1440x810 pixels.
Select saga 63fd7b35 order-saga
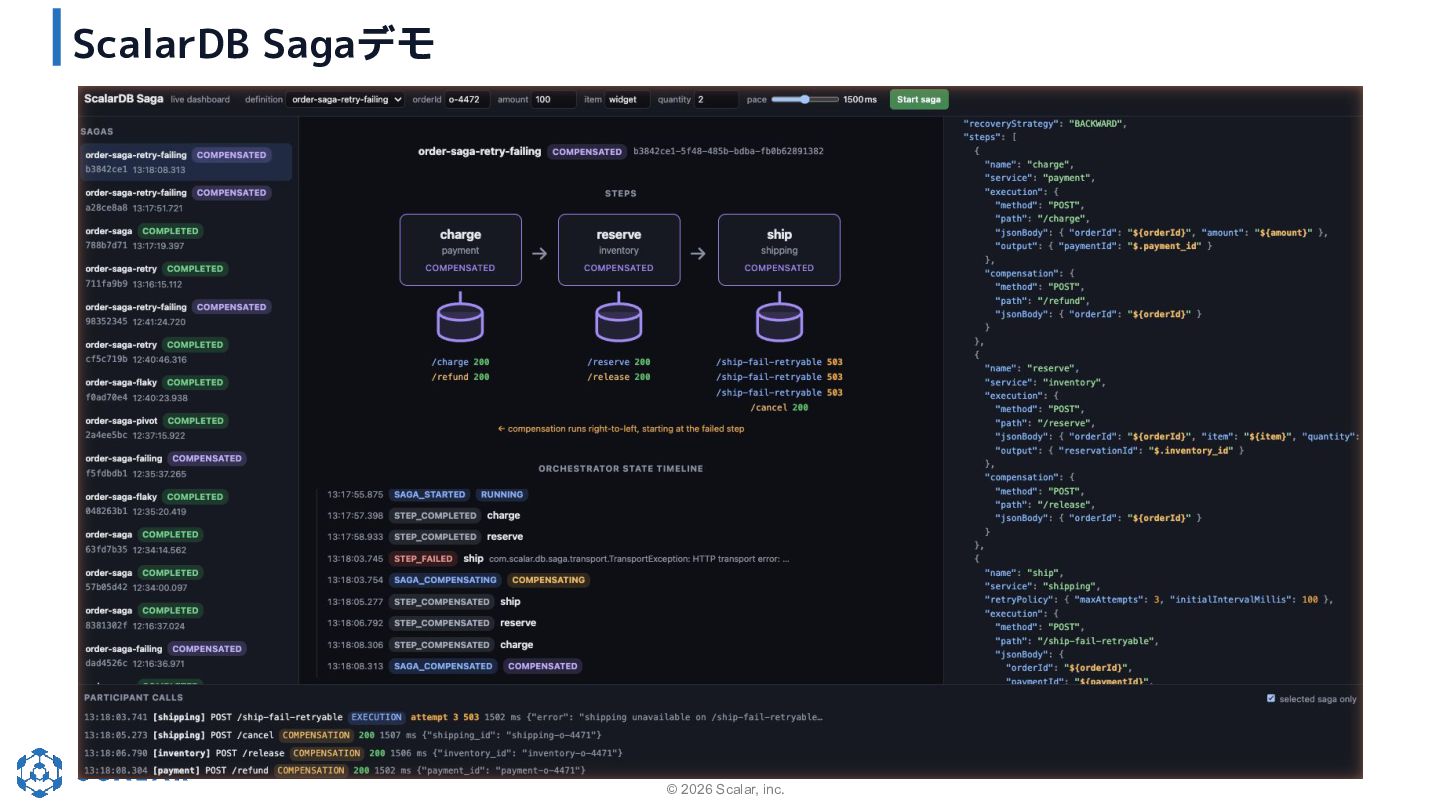pos(186,542)
